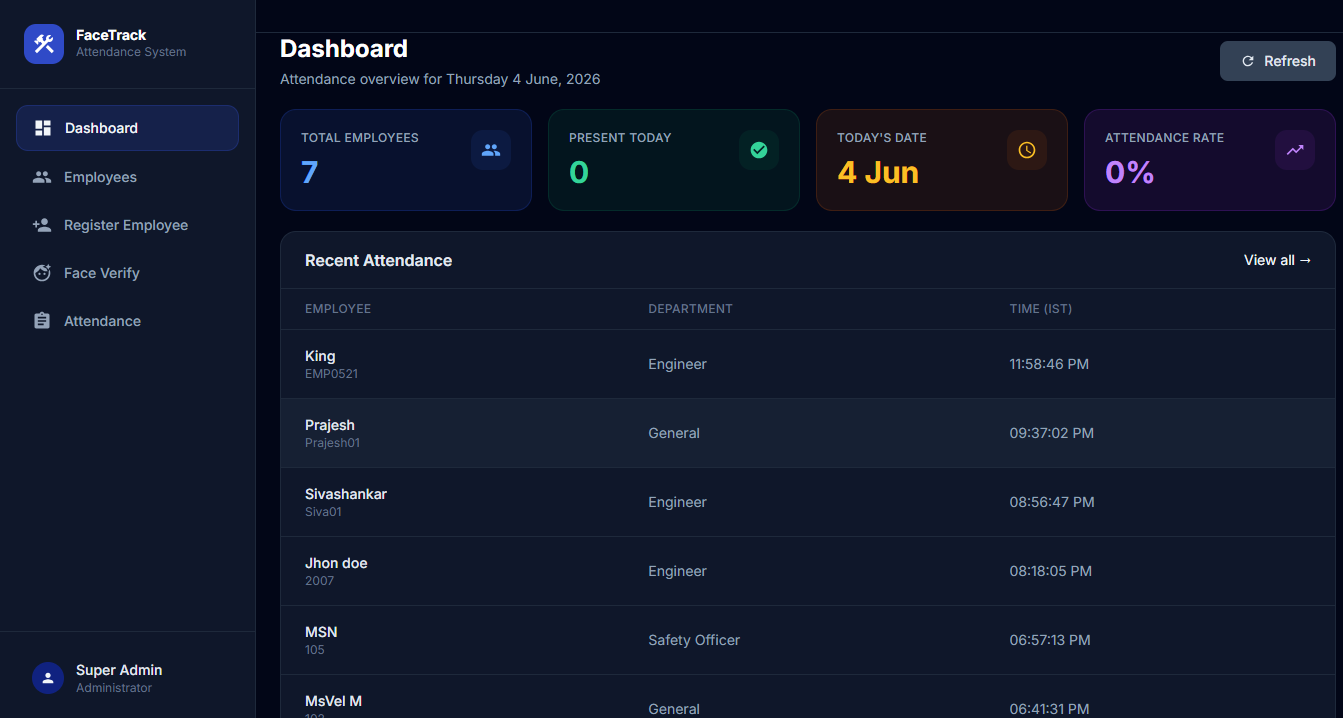Click Engineer department in Jhon doe row
This screenshot has height=718, width=1343.
[677, 571]
